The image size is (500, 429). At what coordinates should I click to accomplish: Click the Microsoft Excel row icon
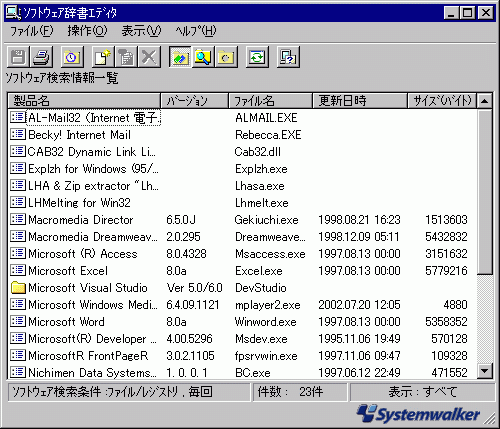point(18,270)
